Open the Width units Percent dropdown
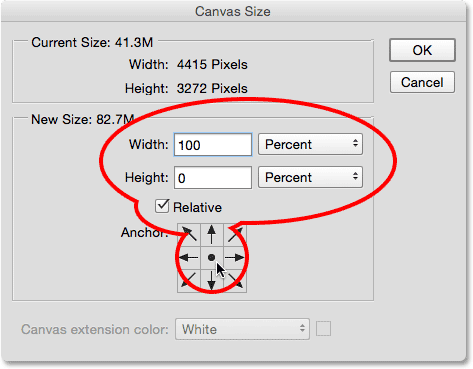This screenshot has height=369, width=473. click(310, 144)
